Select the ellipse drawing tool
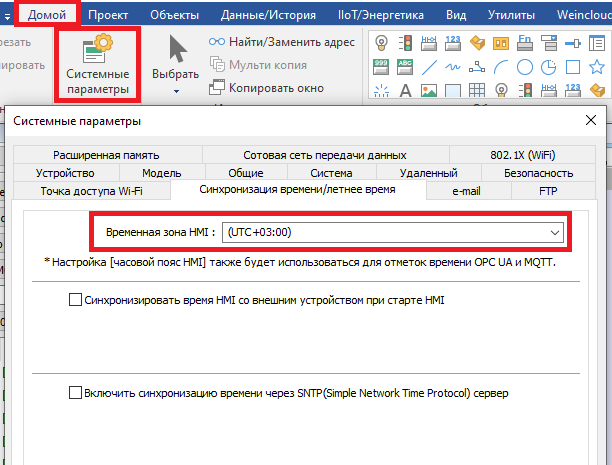The image size is (612, 465). [526, 68]
